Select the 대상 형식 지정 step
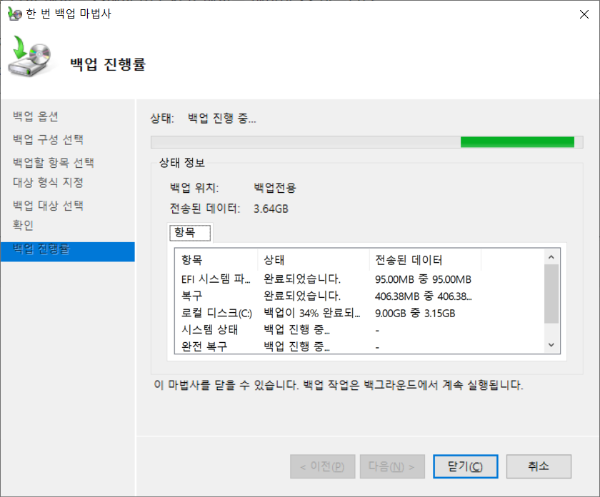Viewport: 600px width, 497px height. (48, 182)
